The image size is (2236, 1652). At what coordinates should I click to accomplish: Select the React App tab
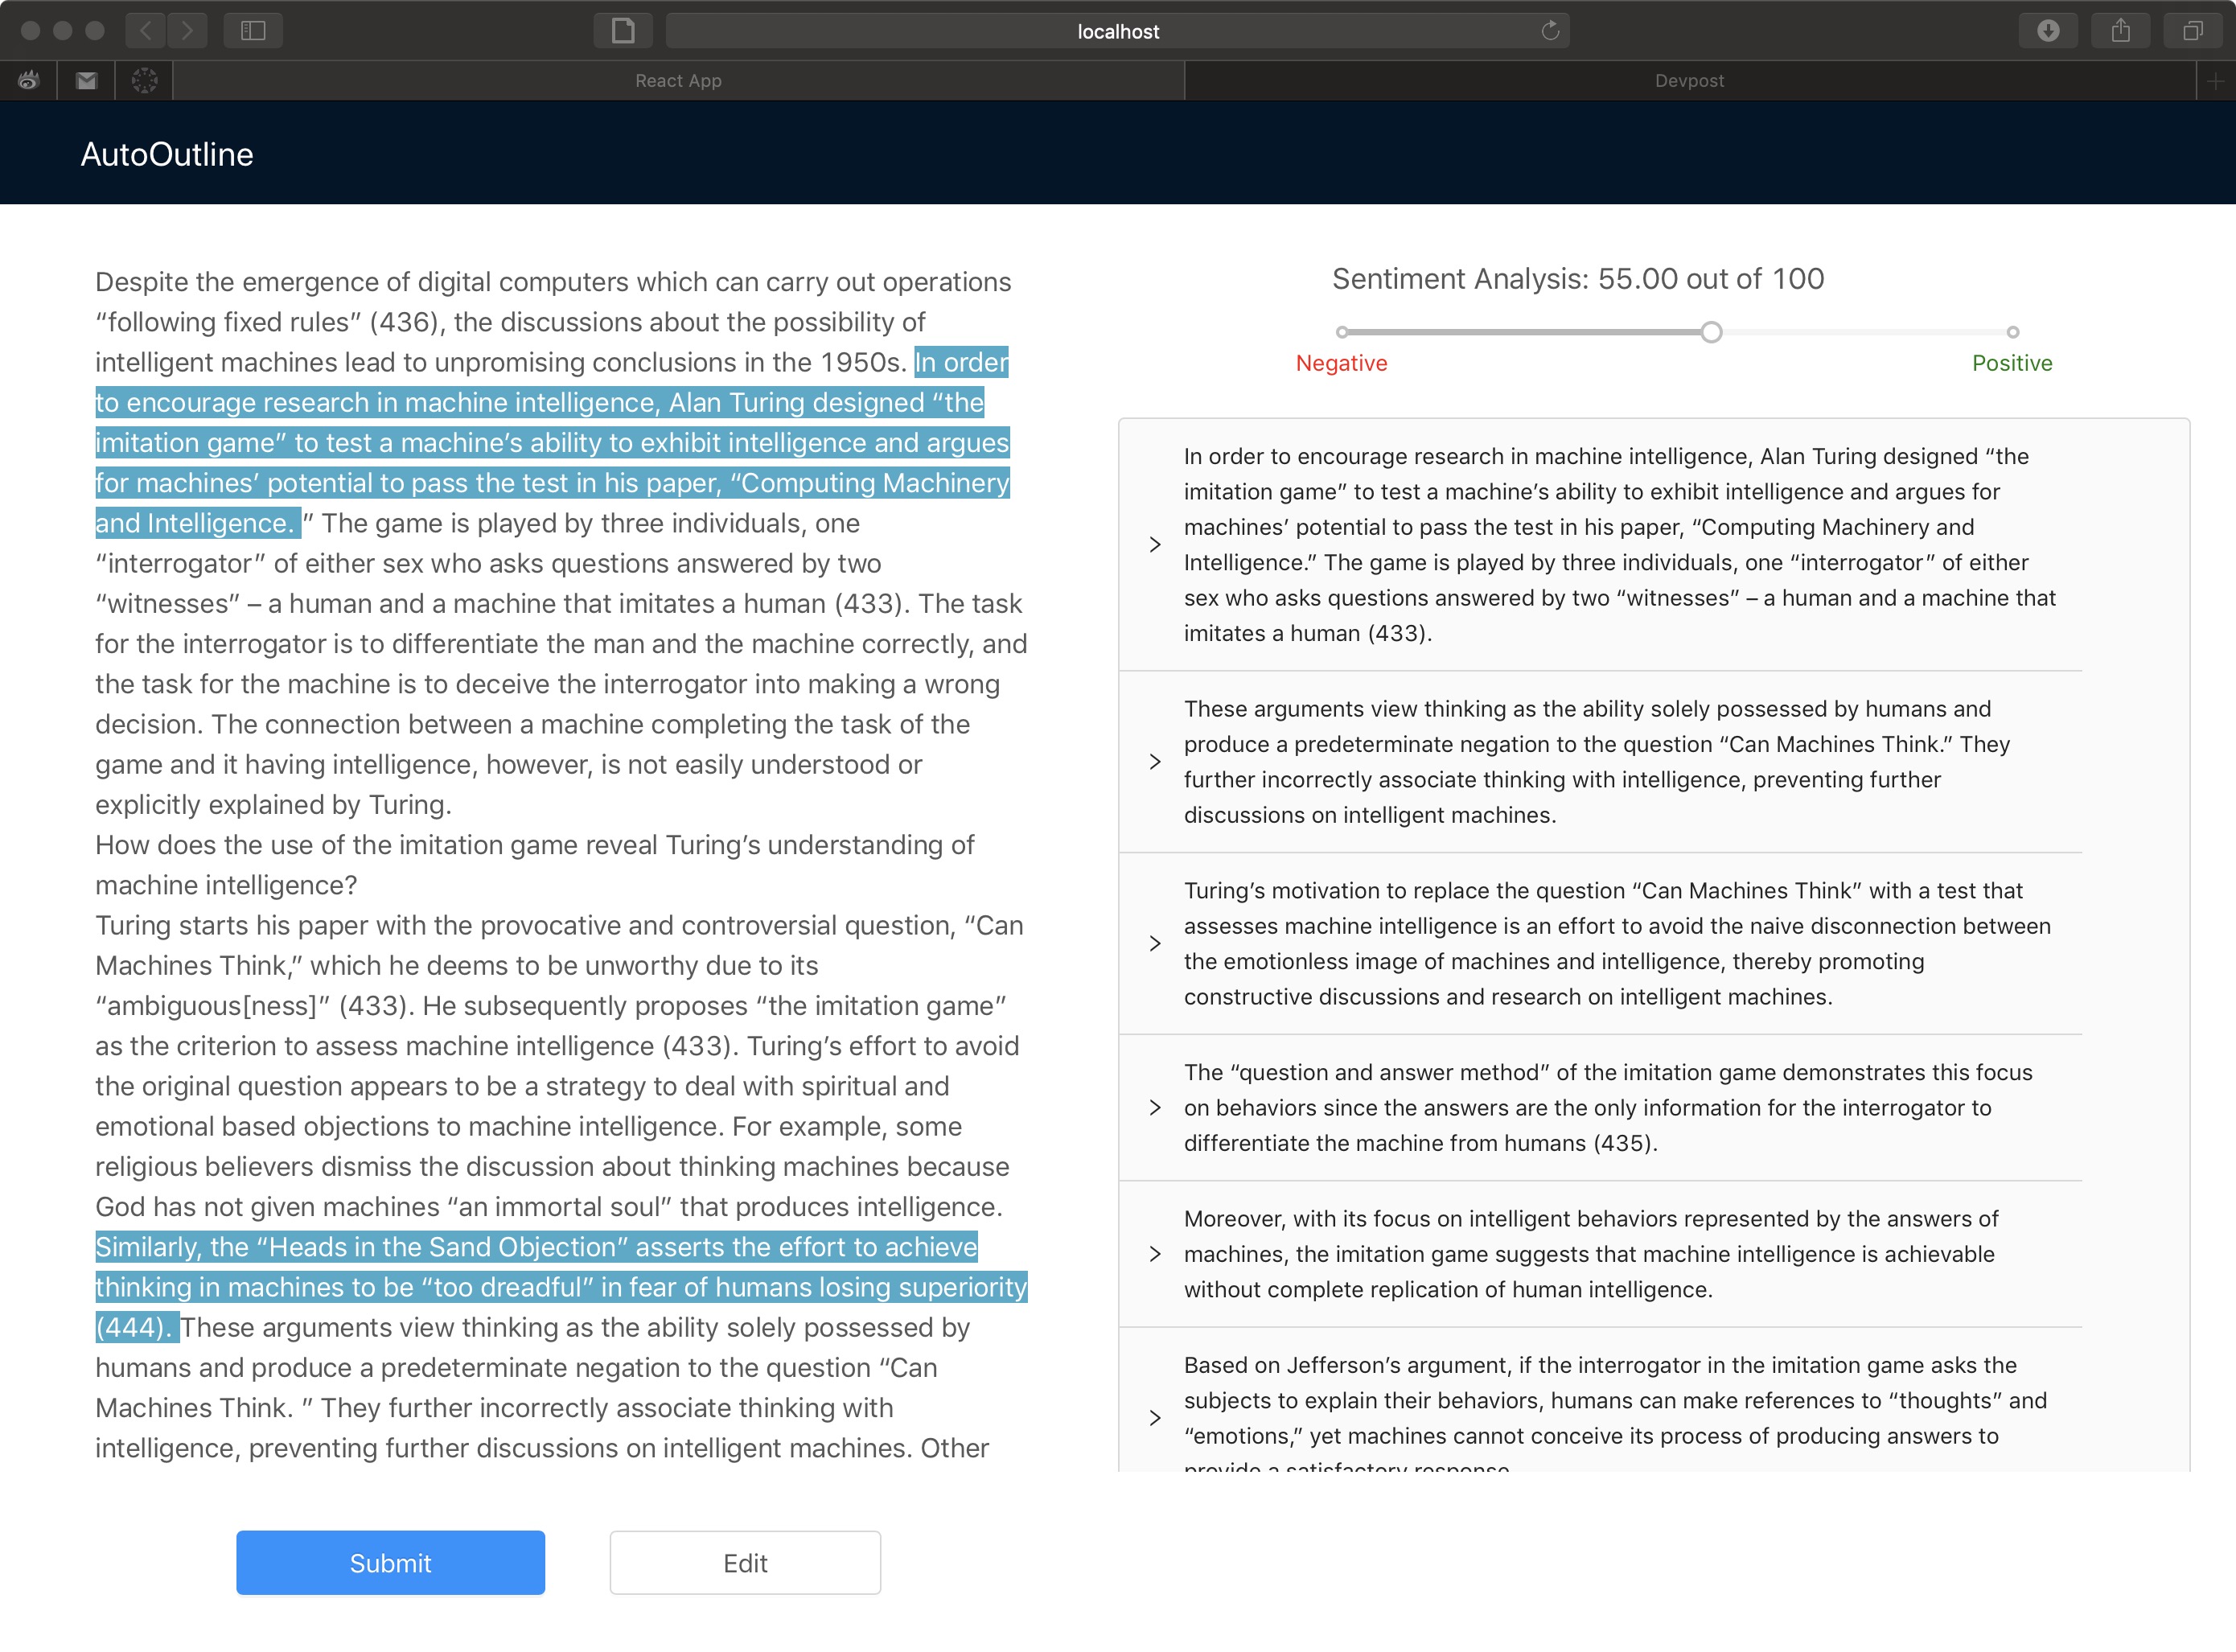point(678,81)
